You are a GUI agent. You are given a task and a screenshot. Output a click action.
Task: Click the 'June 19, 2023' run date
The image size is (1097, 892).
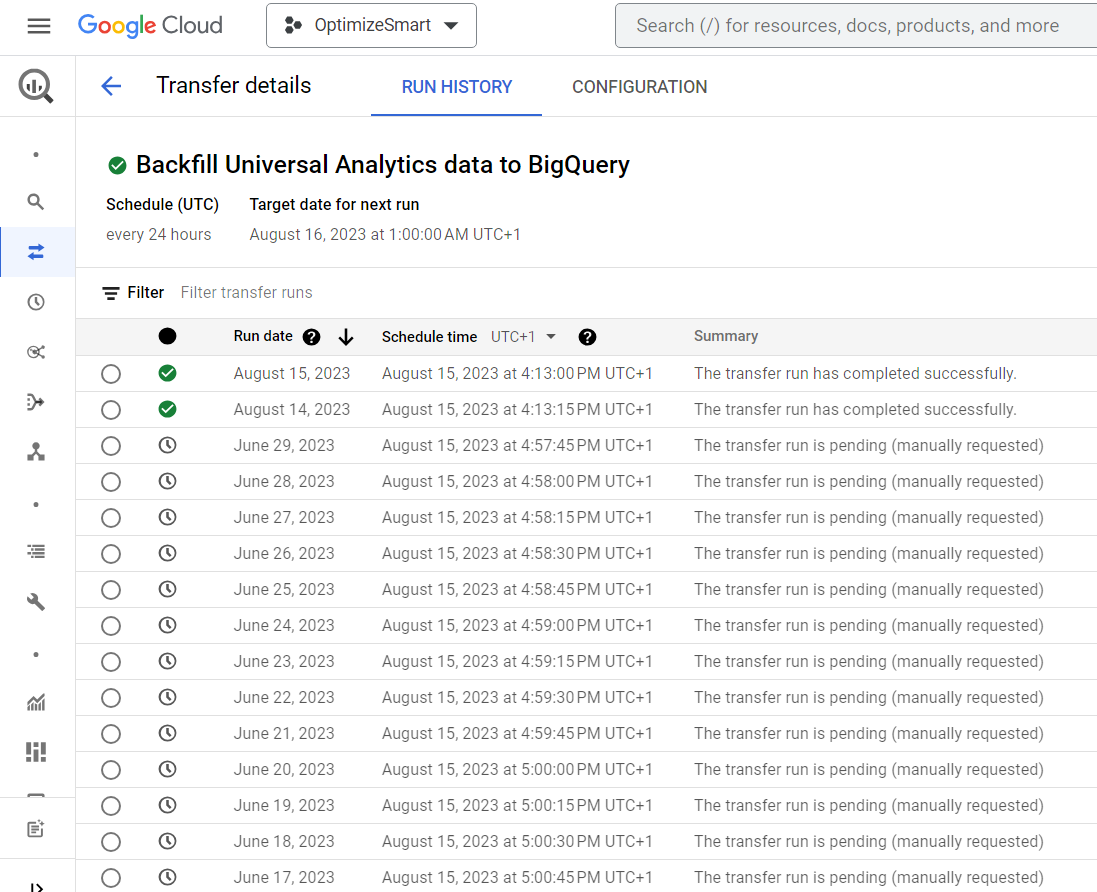[284, 805]
